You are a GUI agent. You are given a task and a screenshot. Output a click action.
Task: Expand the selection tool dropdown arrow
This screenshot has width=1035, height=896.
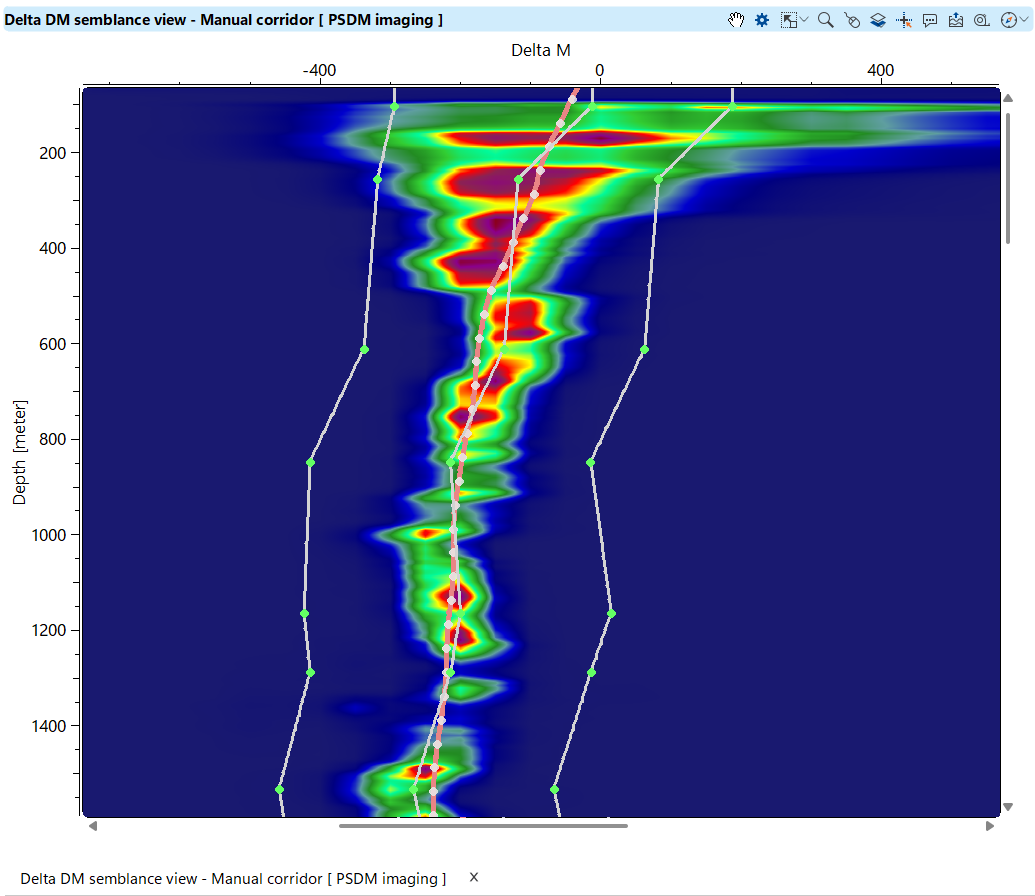click(804, 20)
